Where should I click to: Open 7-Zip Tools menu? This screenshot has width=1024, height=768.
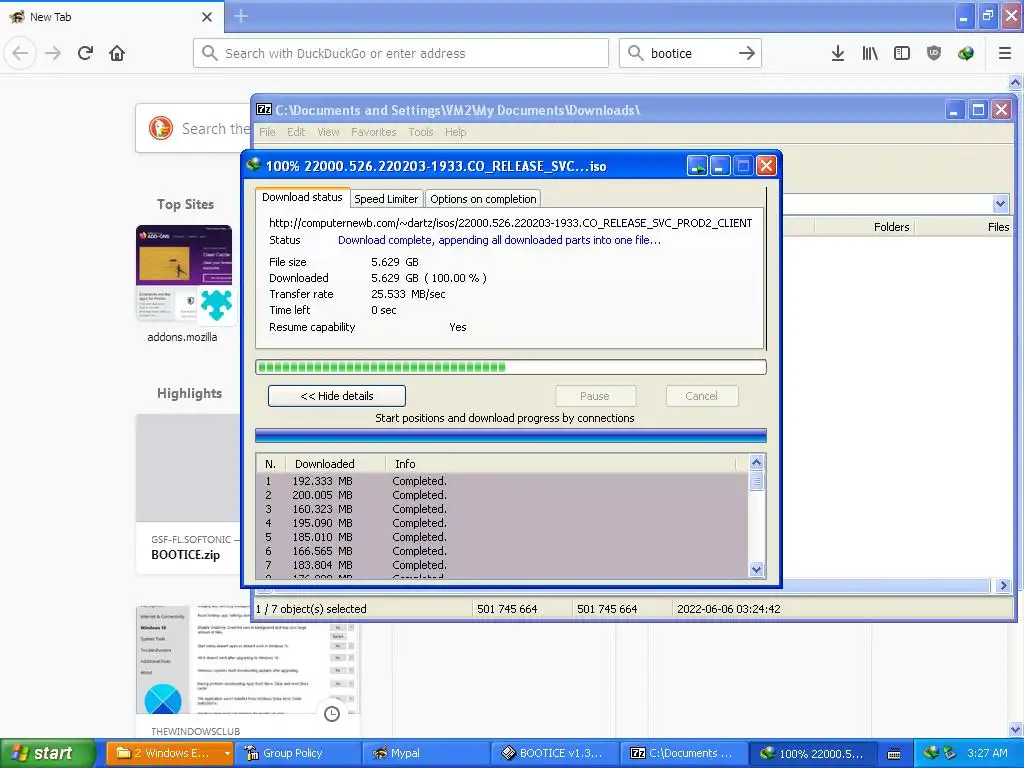click(421, 132)
